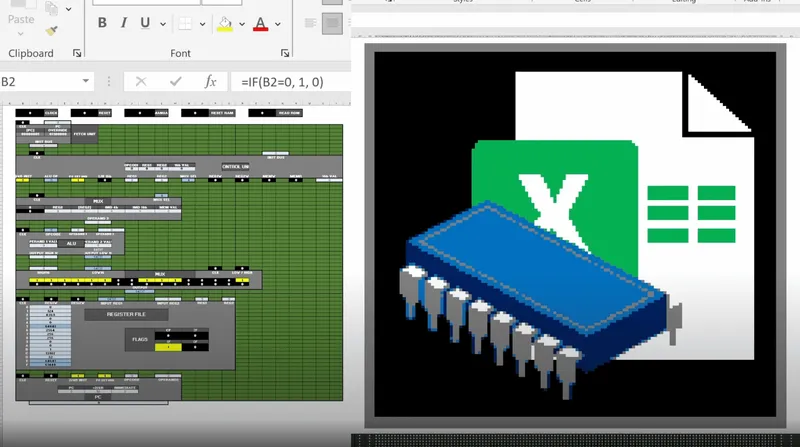Expand the Paste options arrow

20,34
